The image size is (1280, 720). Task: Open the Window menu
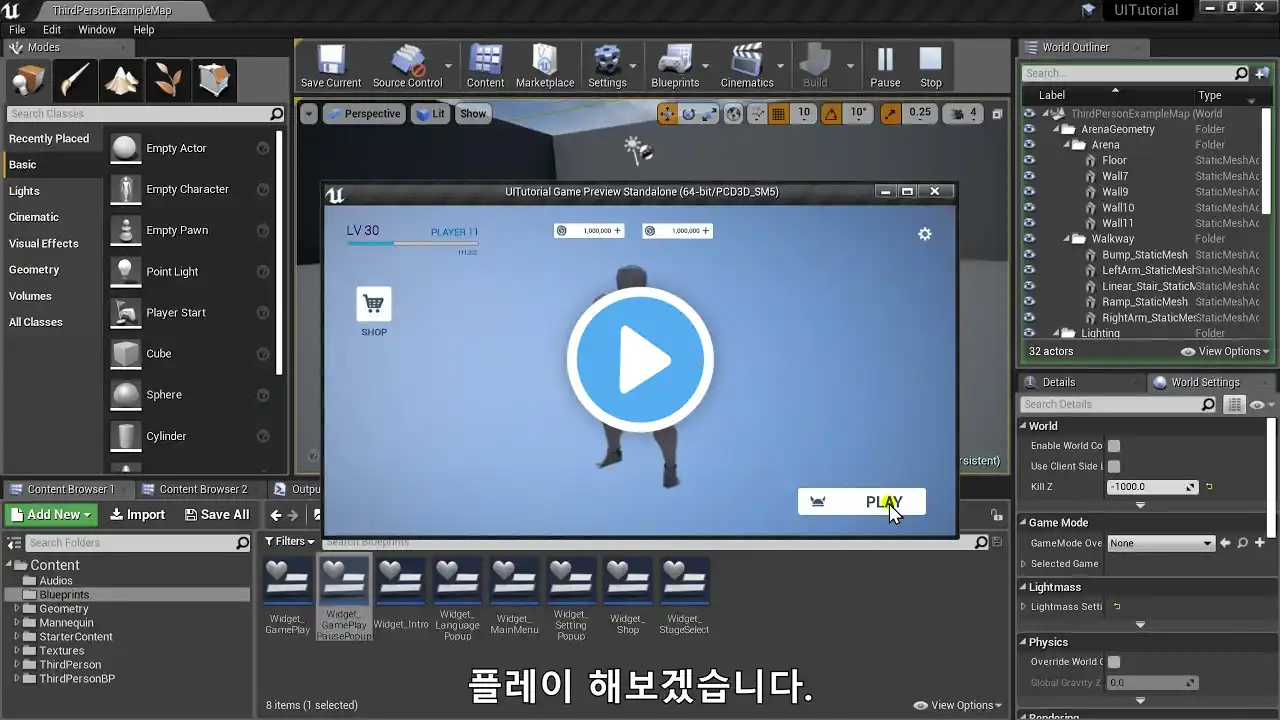coord(97,30)
